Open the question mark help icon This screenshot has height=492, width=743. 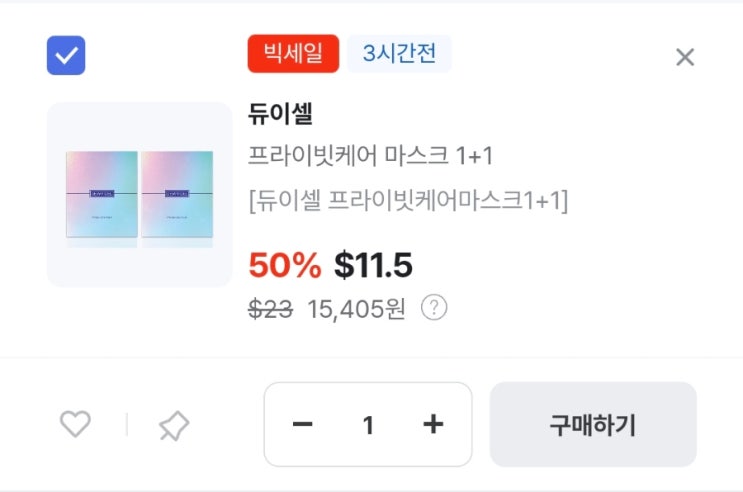click(x=433, y=308)
